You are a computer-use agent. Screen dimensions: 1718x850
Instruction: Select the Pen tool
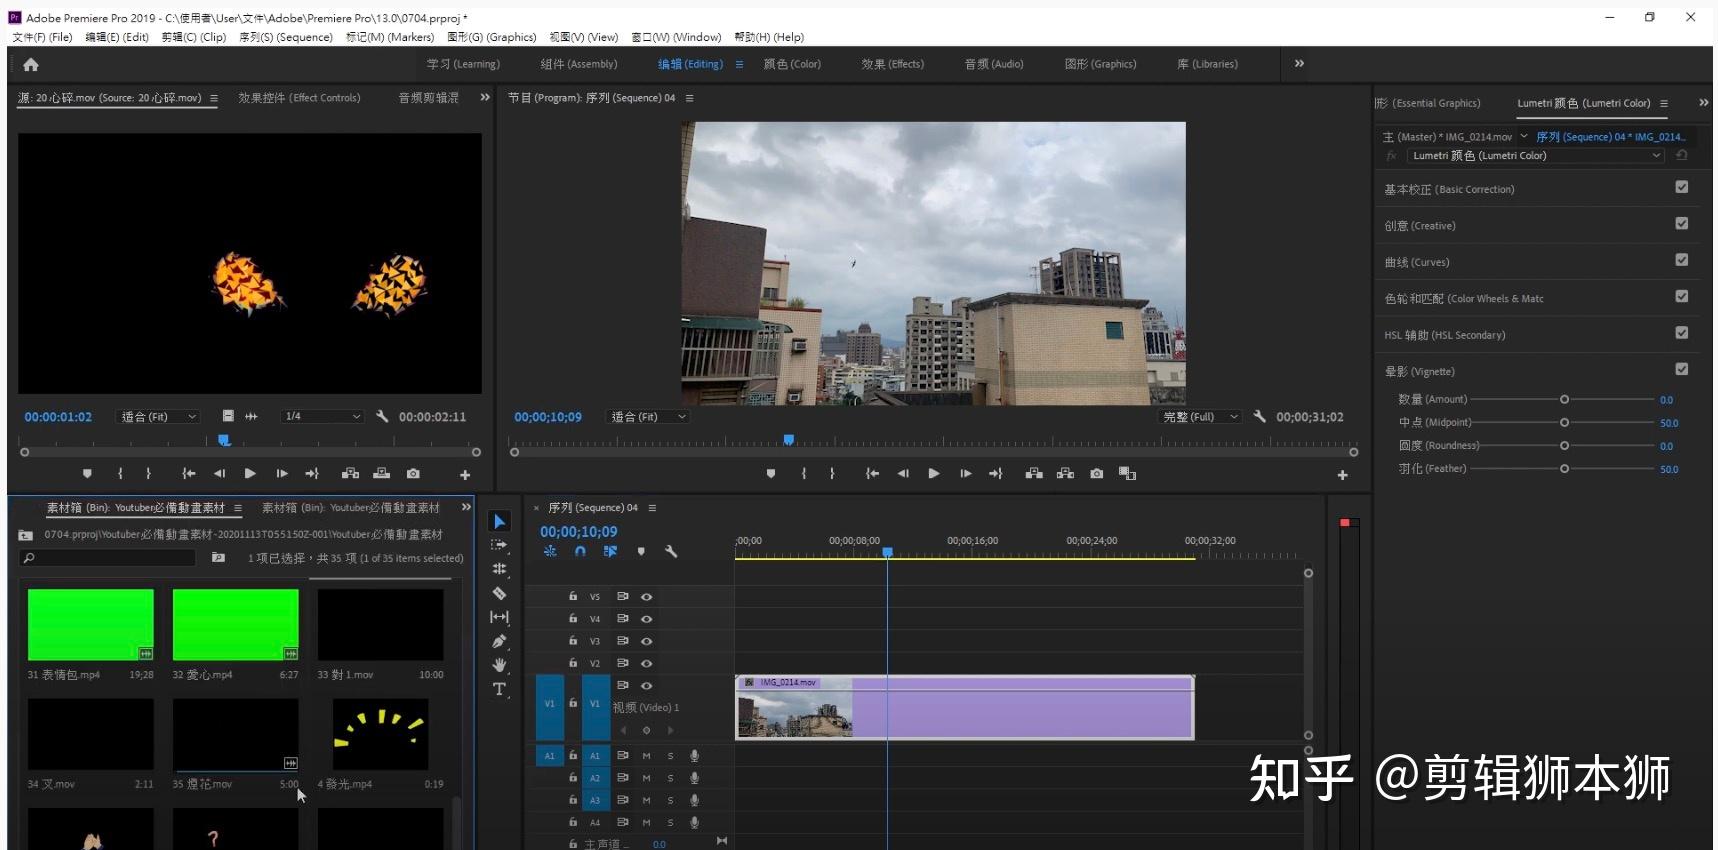[x=499, y=641]
